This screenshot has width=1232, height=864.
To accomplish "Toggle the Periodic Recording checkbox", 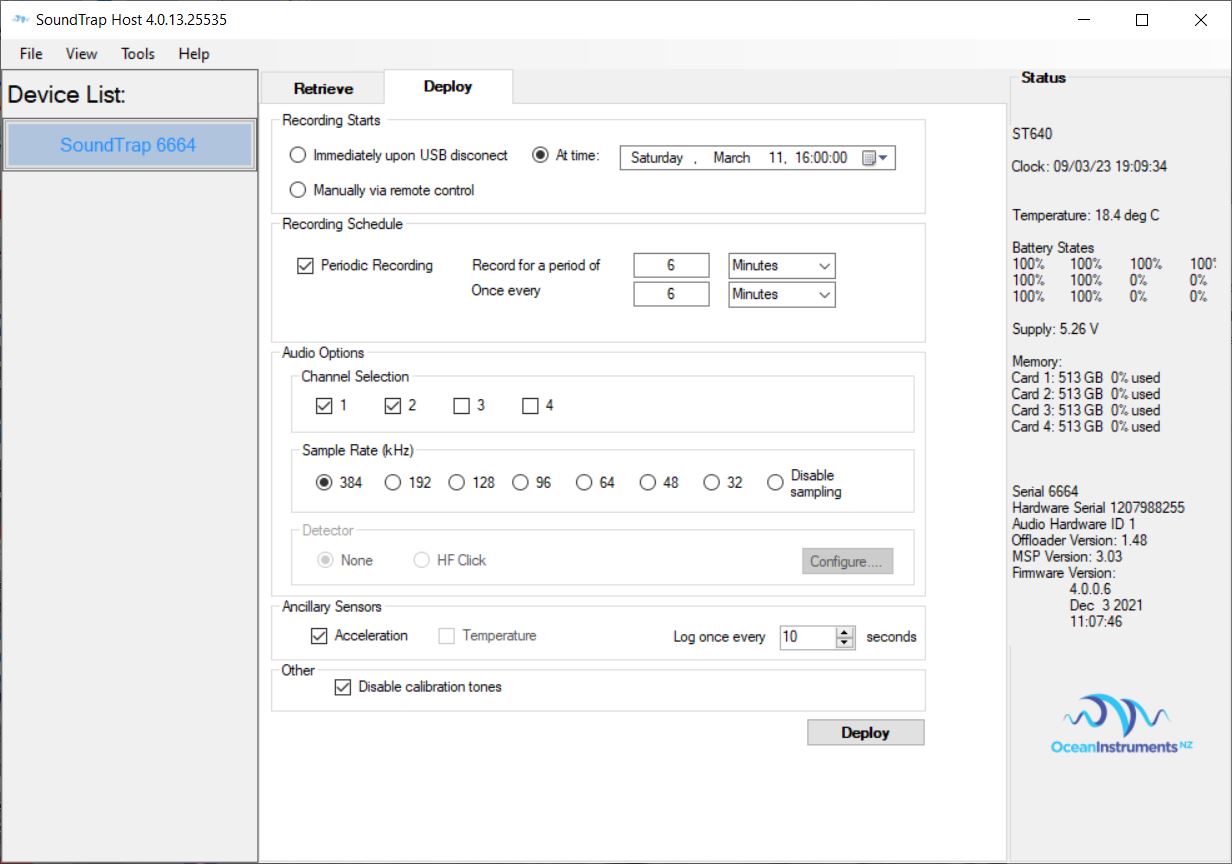I will [306, 266].
